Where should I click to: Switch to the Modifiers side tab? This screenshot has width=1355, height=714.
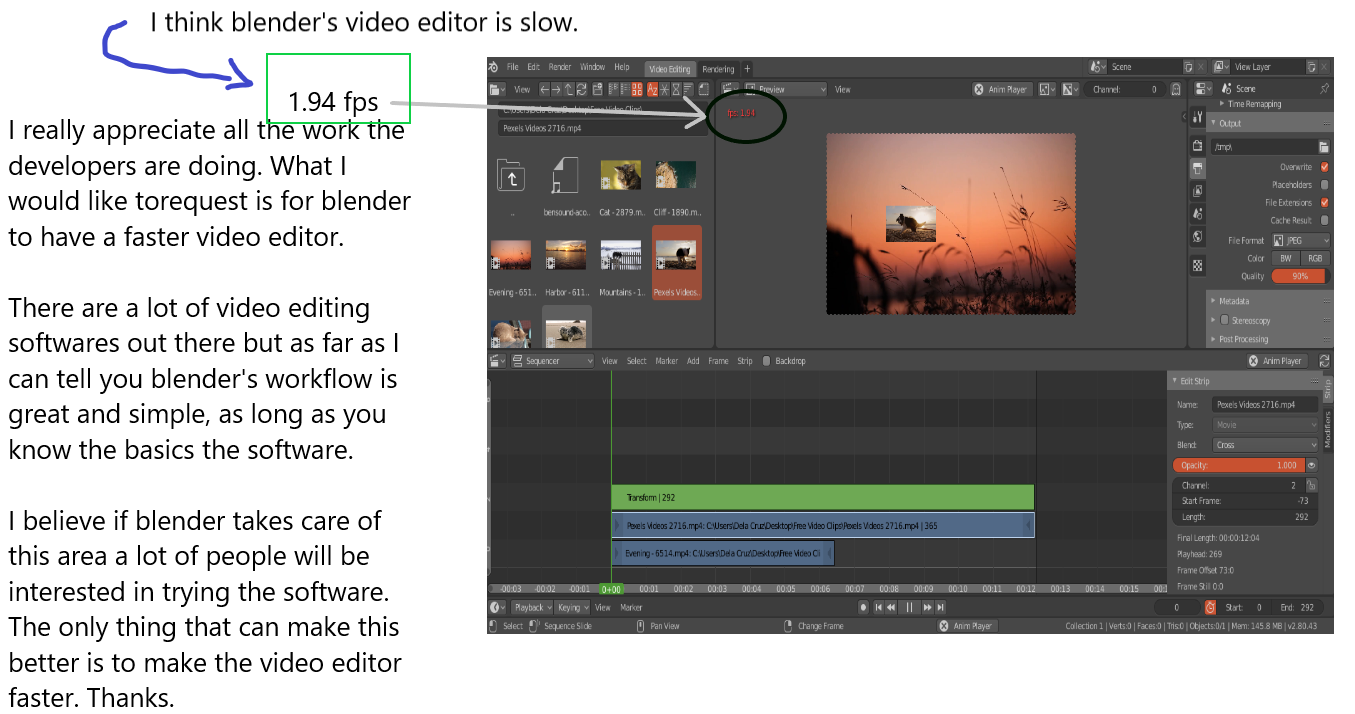click(x=1328, y=428)
